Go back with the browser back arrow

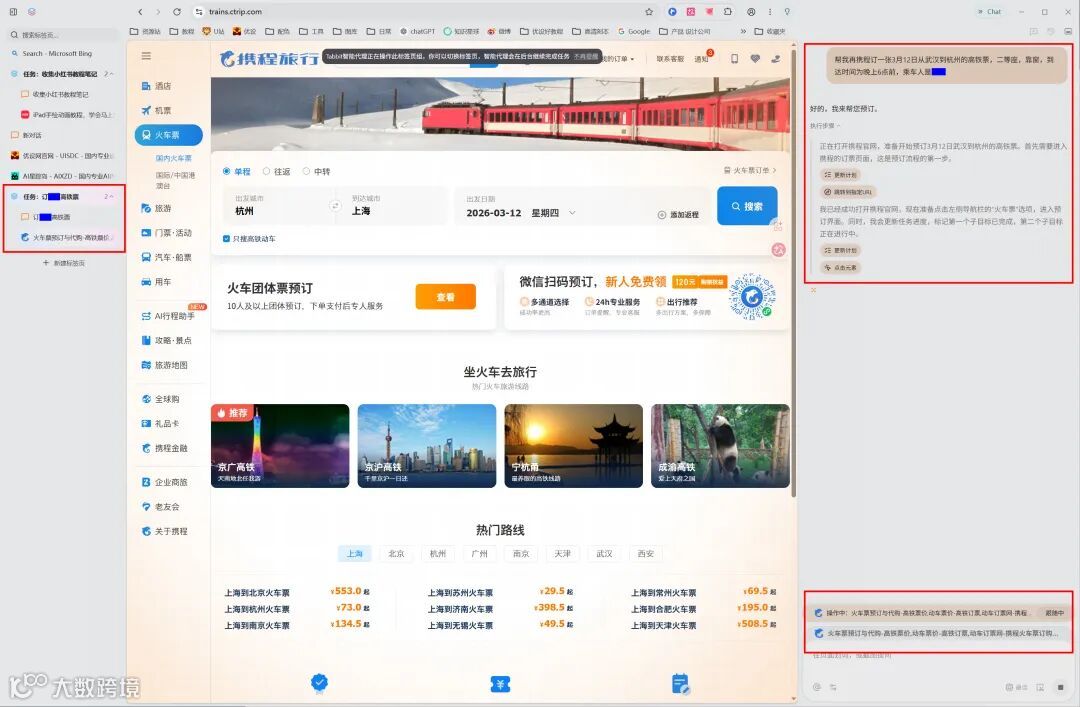(141, 12)
